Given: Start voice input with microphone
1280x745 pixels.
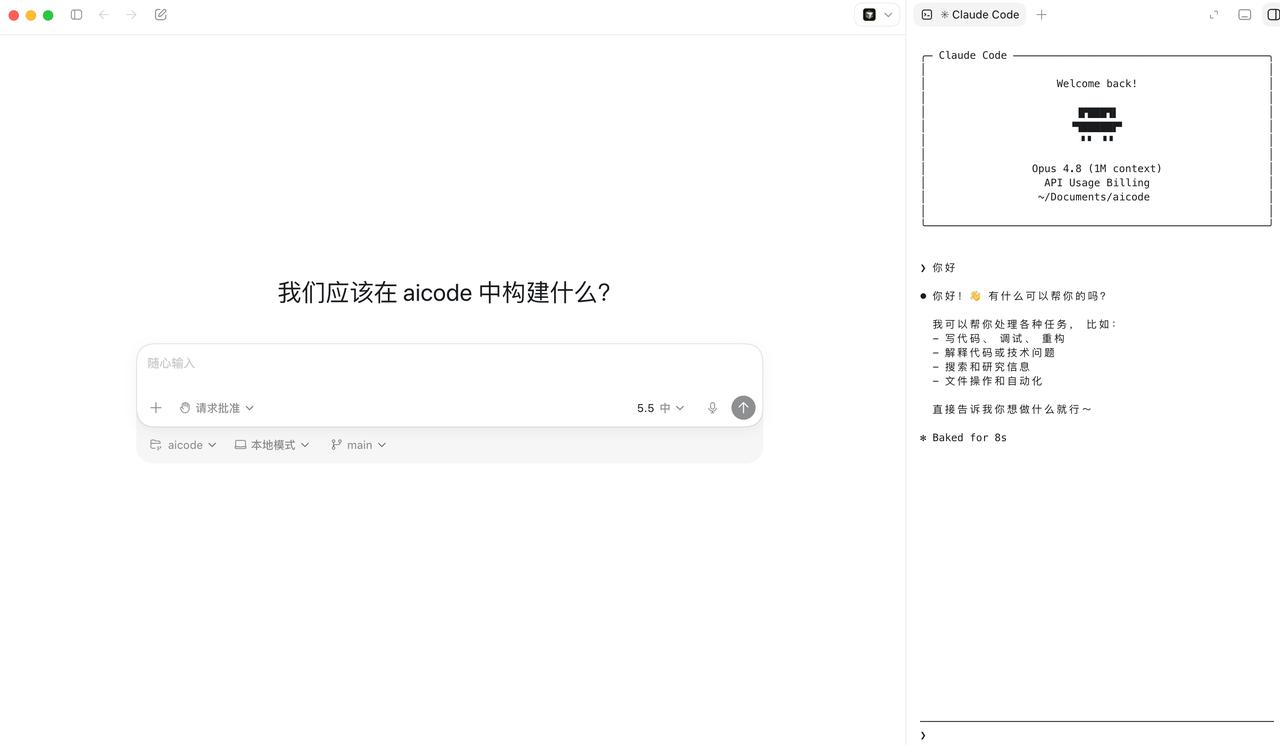Looking at the screenshot, I should 712,408.
